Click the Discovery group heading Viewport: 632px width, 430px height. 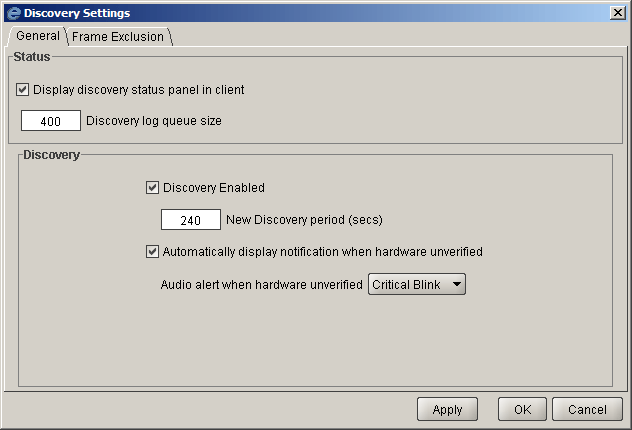coord(51,155)
